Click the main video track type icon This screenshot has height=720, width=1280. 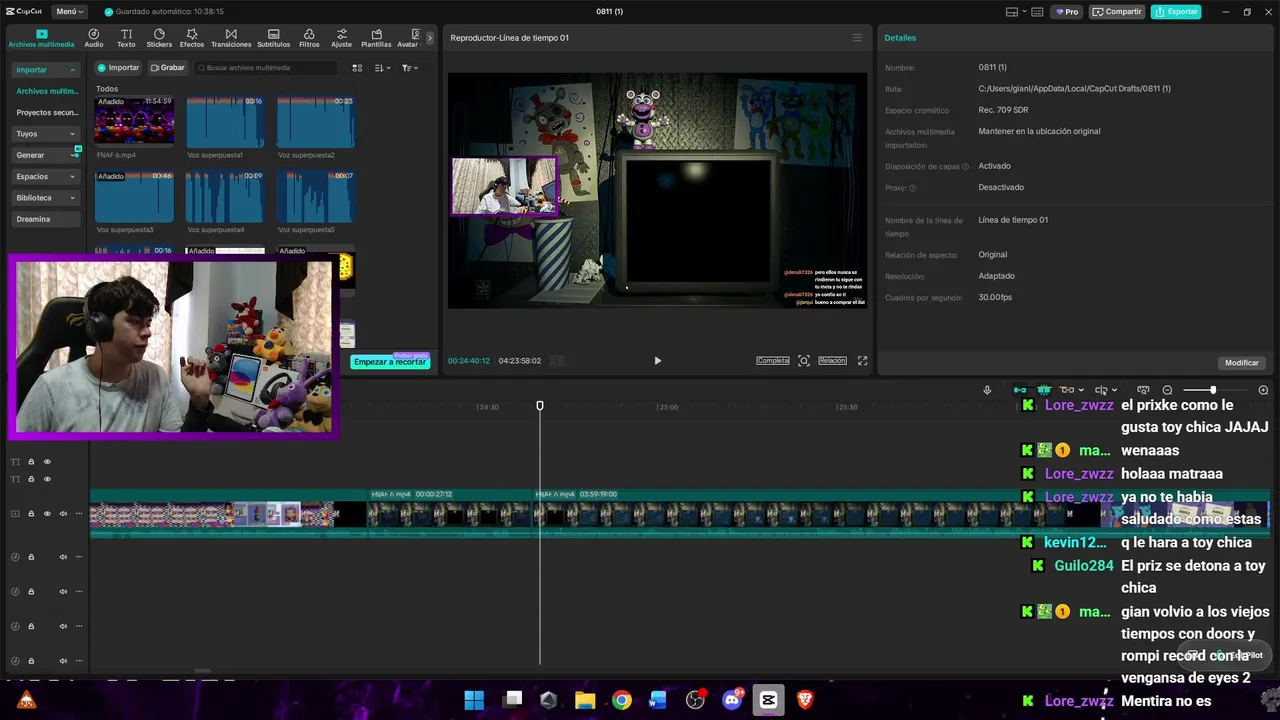click(x=15, y=514)
